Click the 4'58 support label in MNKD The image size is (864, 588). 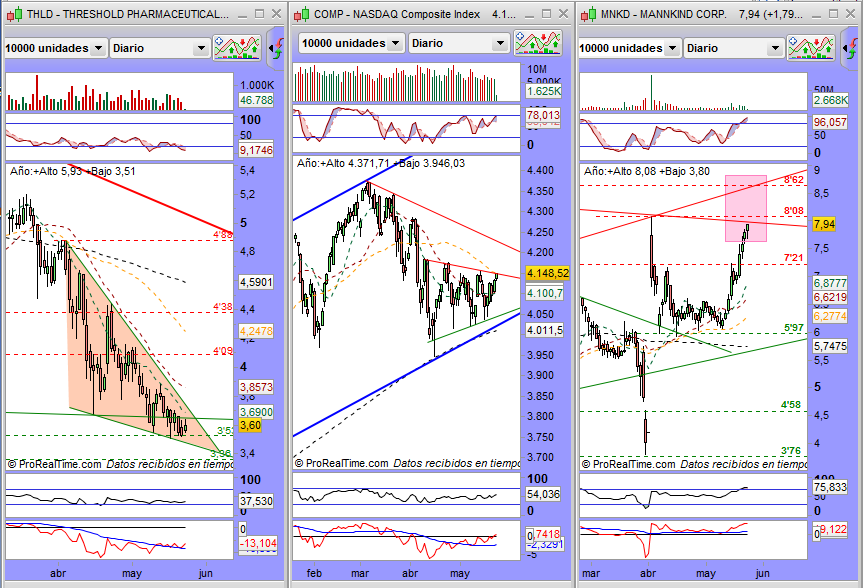(x=791, y=405)
